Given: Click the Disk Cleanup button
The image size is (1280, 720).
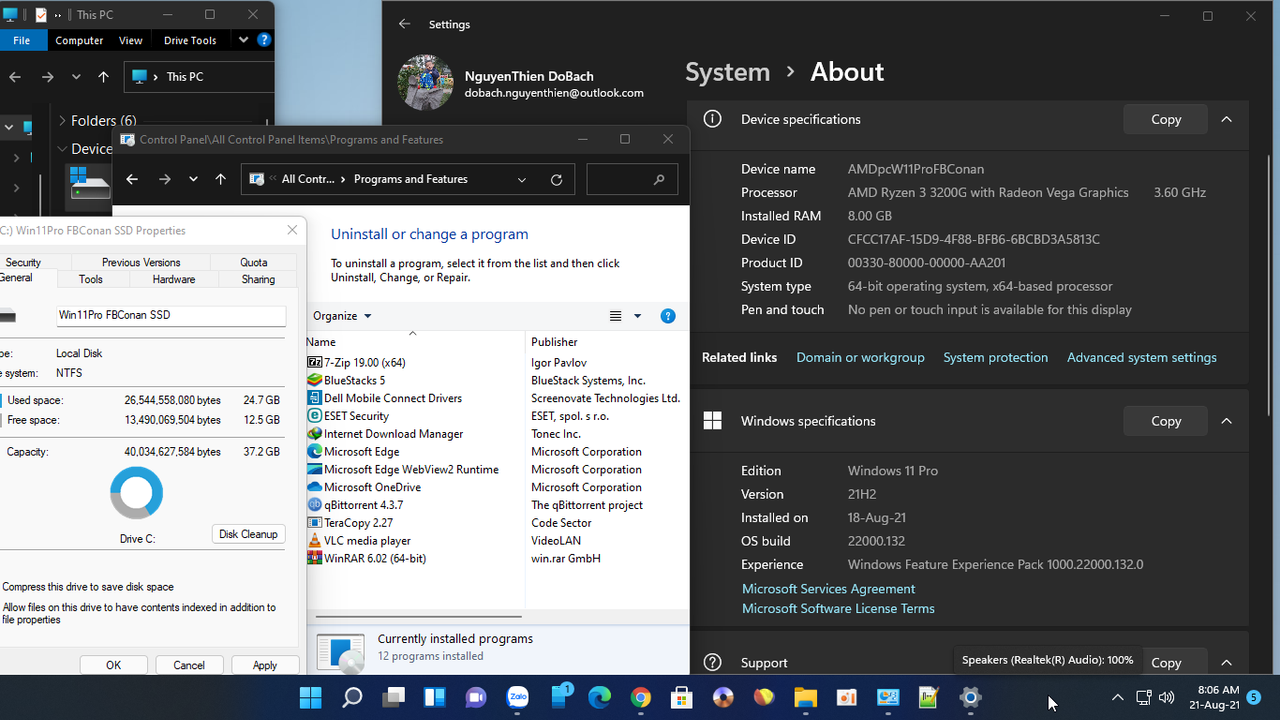Looking at the screenshot, I should 248,534.
